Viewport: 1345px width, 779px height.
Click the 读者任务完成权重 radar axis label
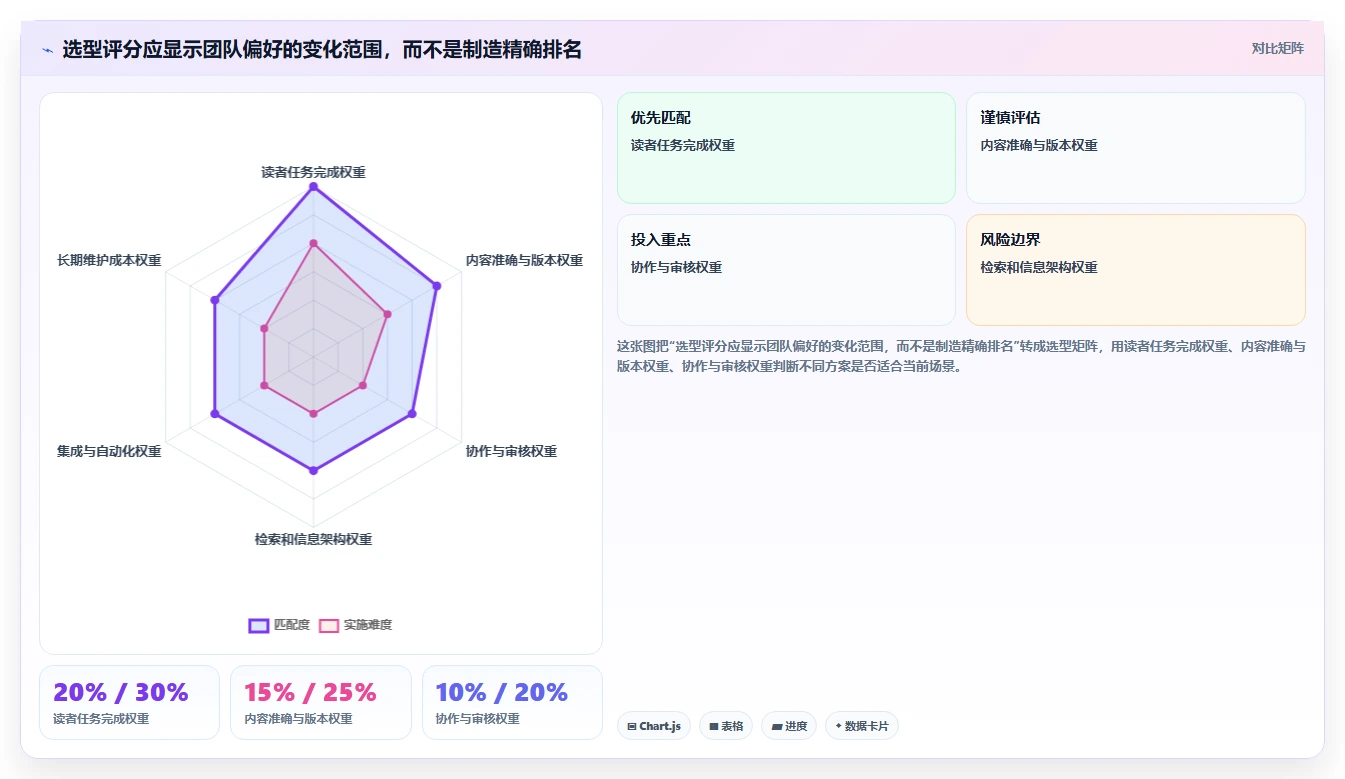click(313, 172)
